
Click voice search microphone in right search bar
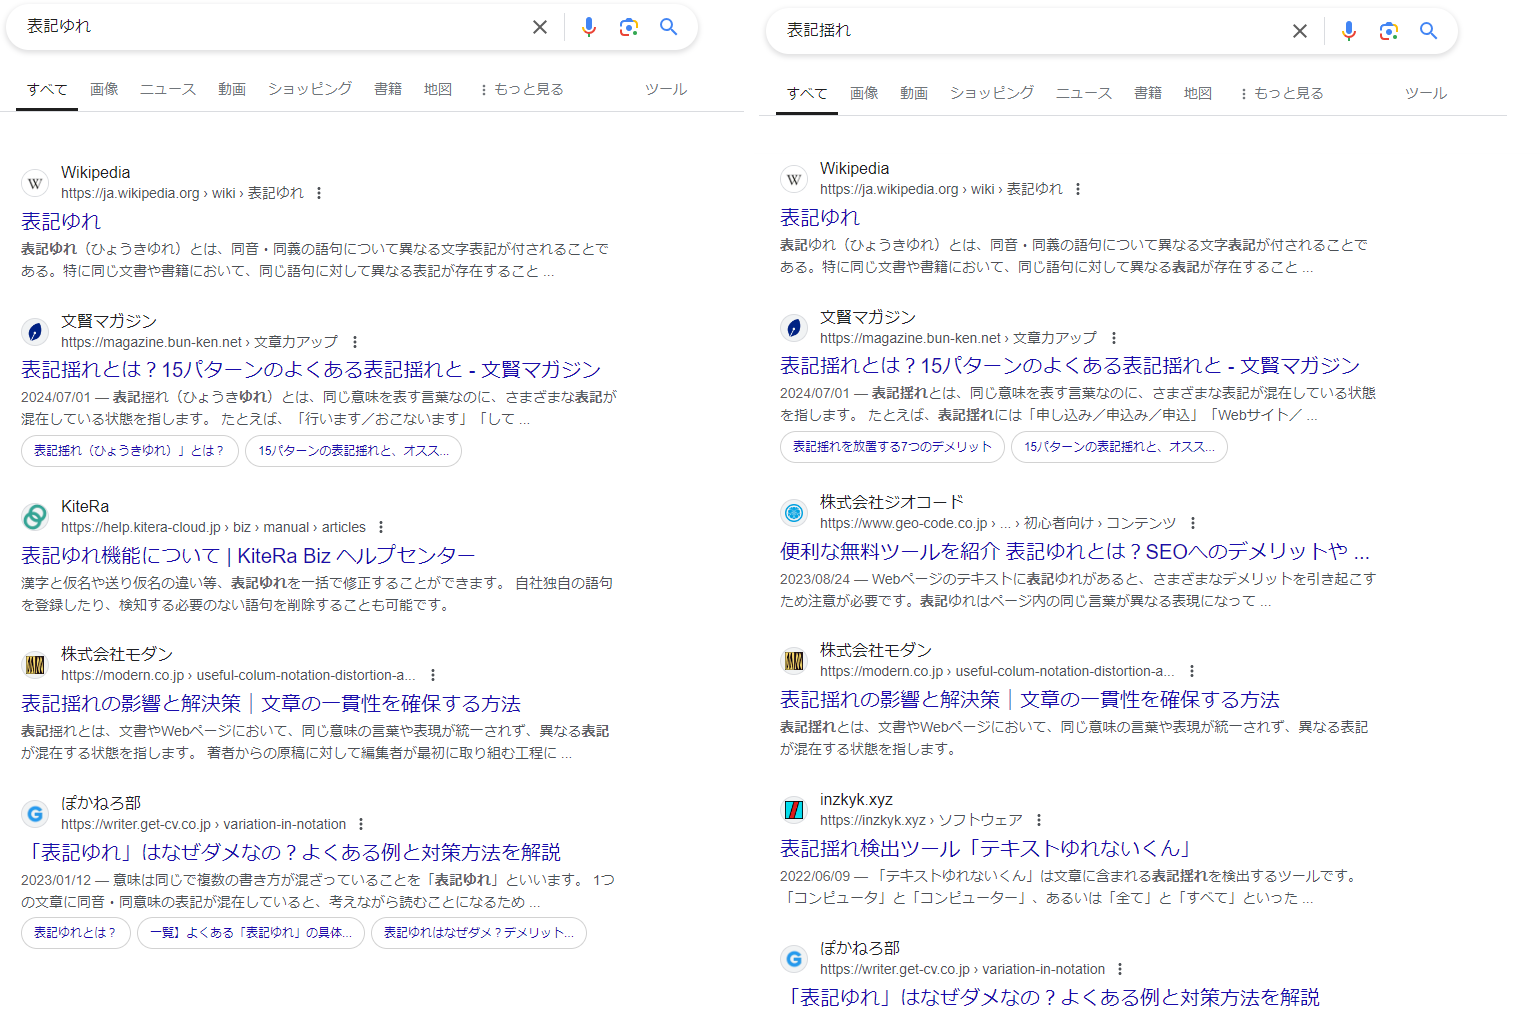point(1349,31)
